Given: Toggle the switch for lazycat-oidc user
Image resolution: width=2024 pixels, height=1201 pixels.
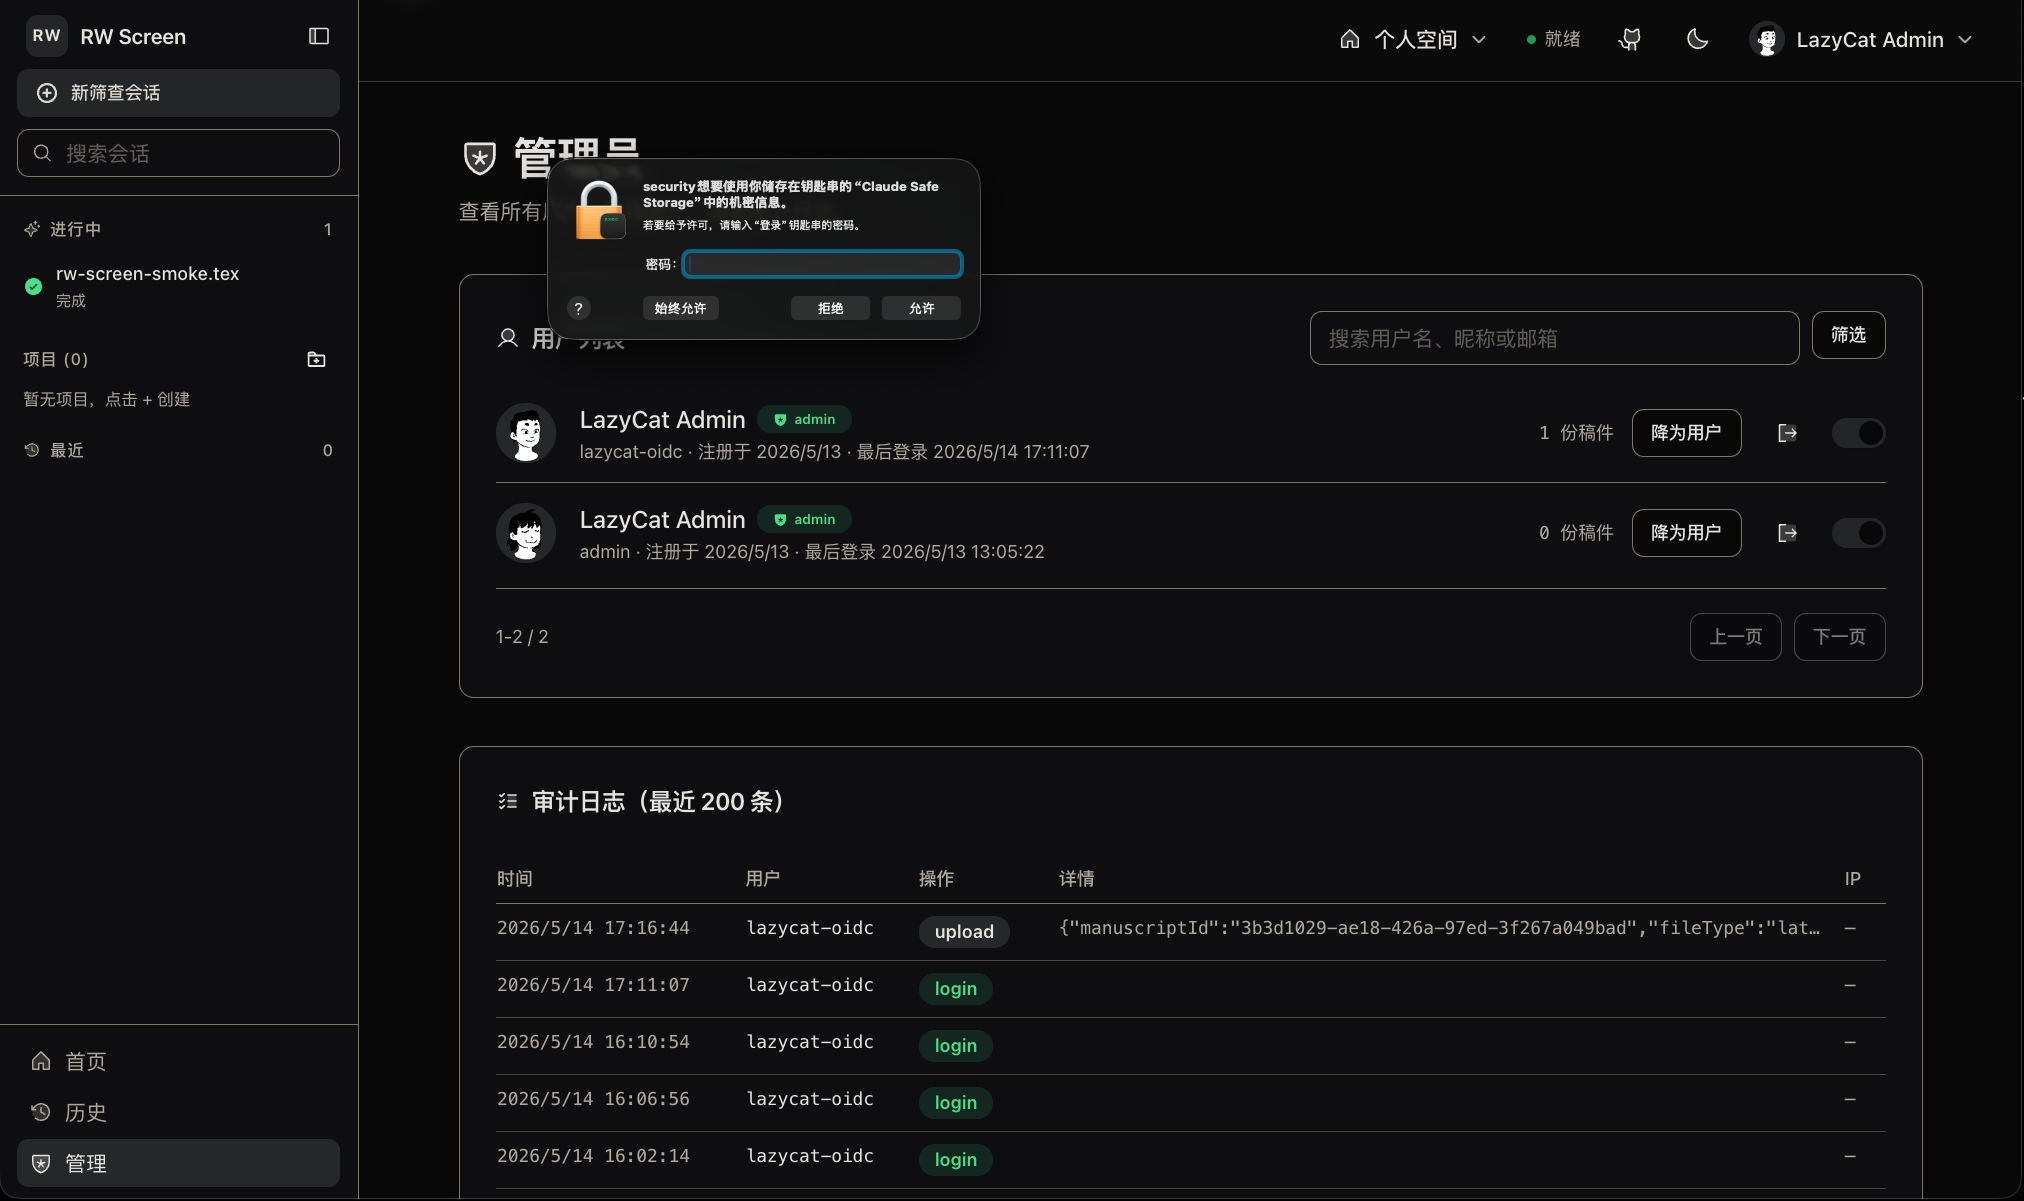Looking at the screenshot, I should click(1858, 433).
